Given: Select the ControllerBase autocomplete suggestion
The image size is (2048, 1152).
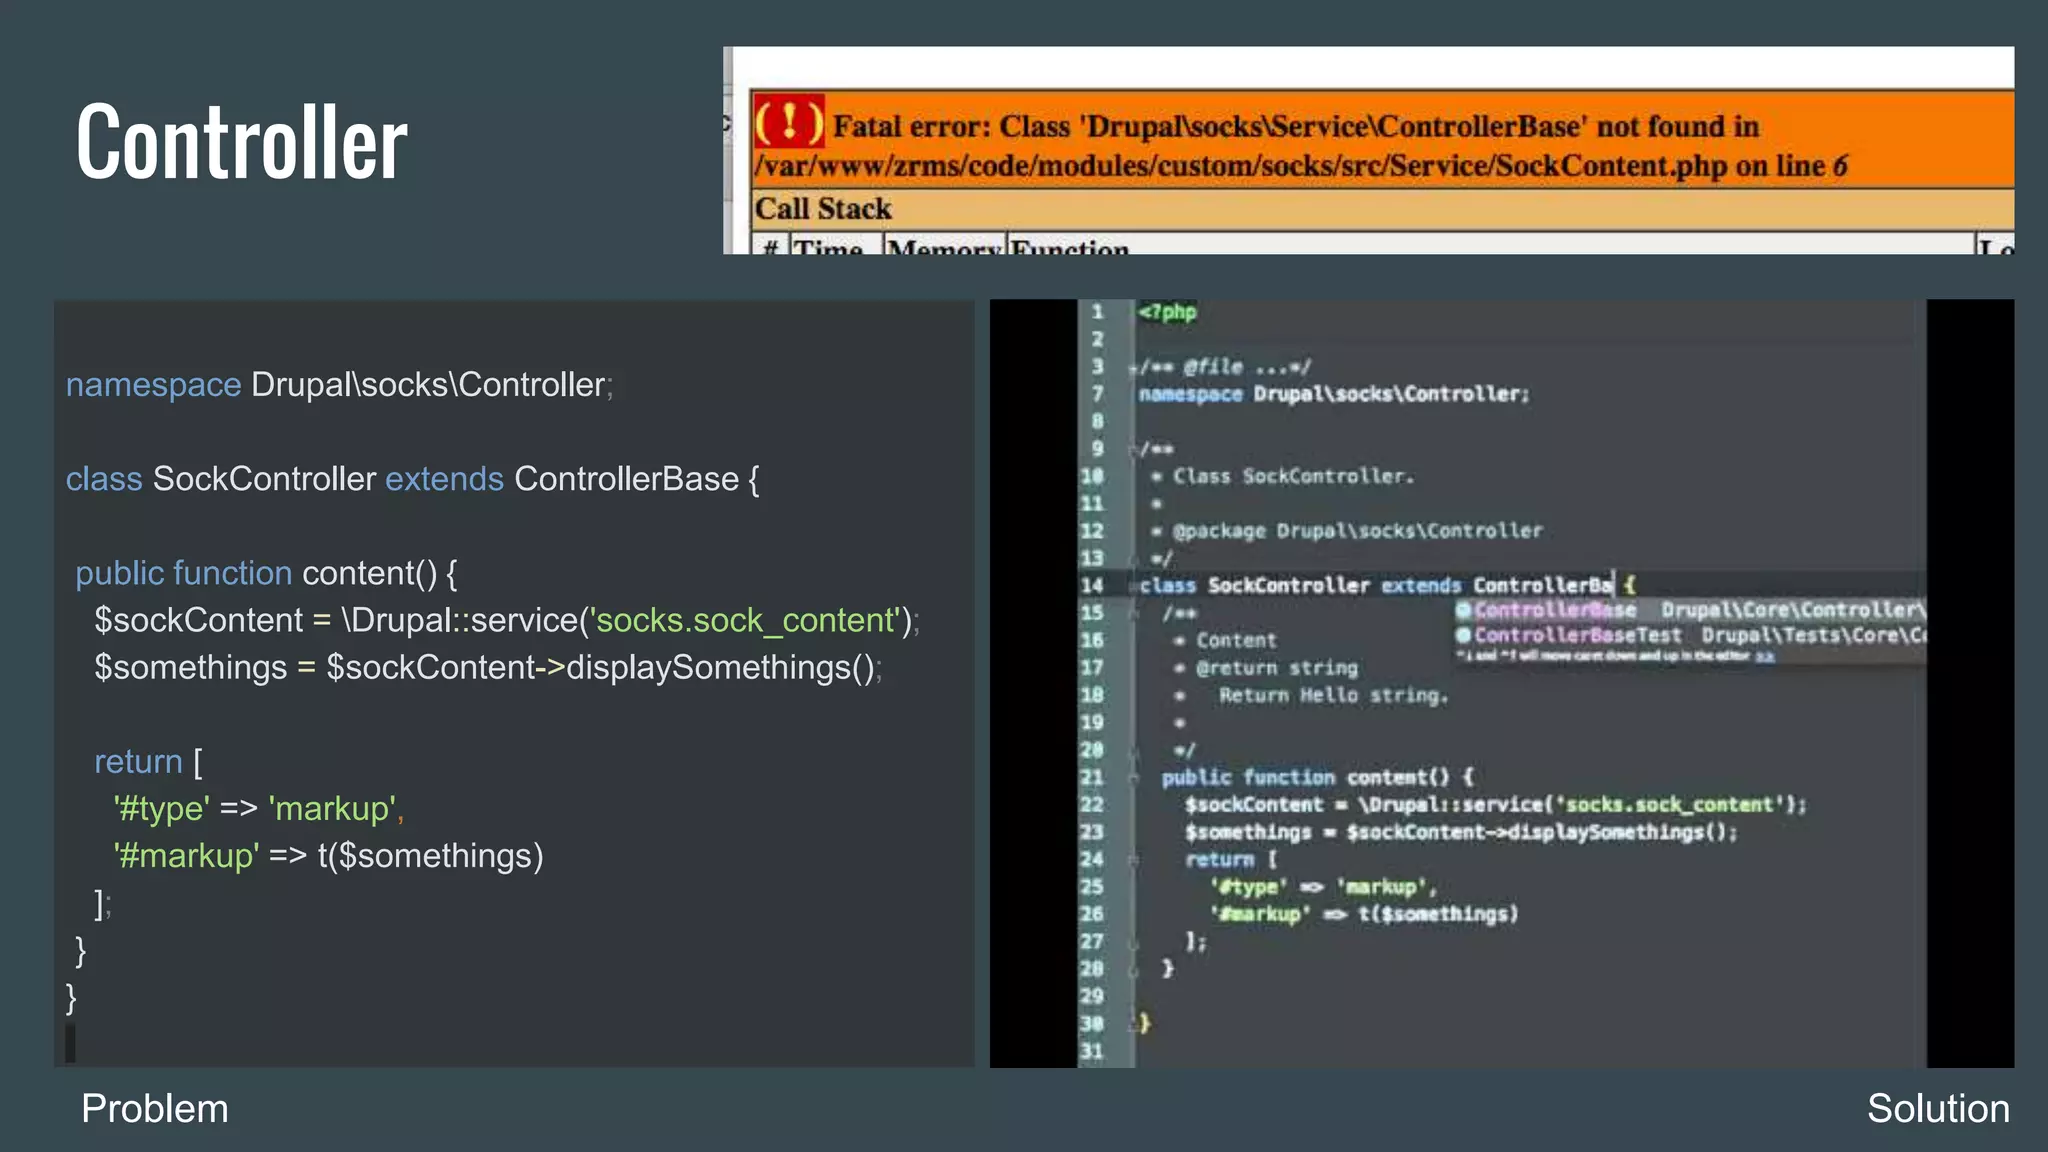Looking at the screenshot, I should pyautogui.click(x=1690, y=610).
